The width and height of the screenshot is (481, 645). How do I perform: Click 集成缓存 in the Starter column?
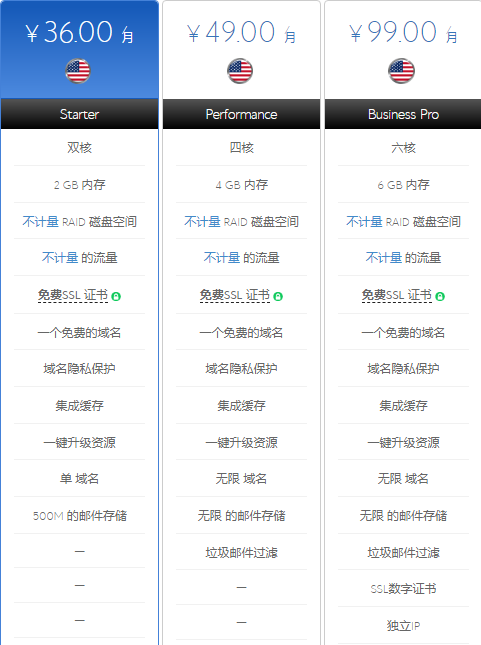click(x=79, y=406)
